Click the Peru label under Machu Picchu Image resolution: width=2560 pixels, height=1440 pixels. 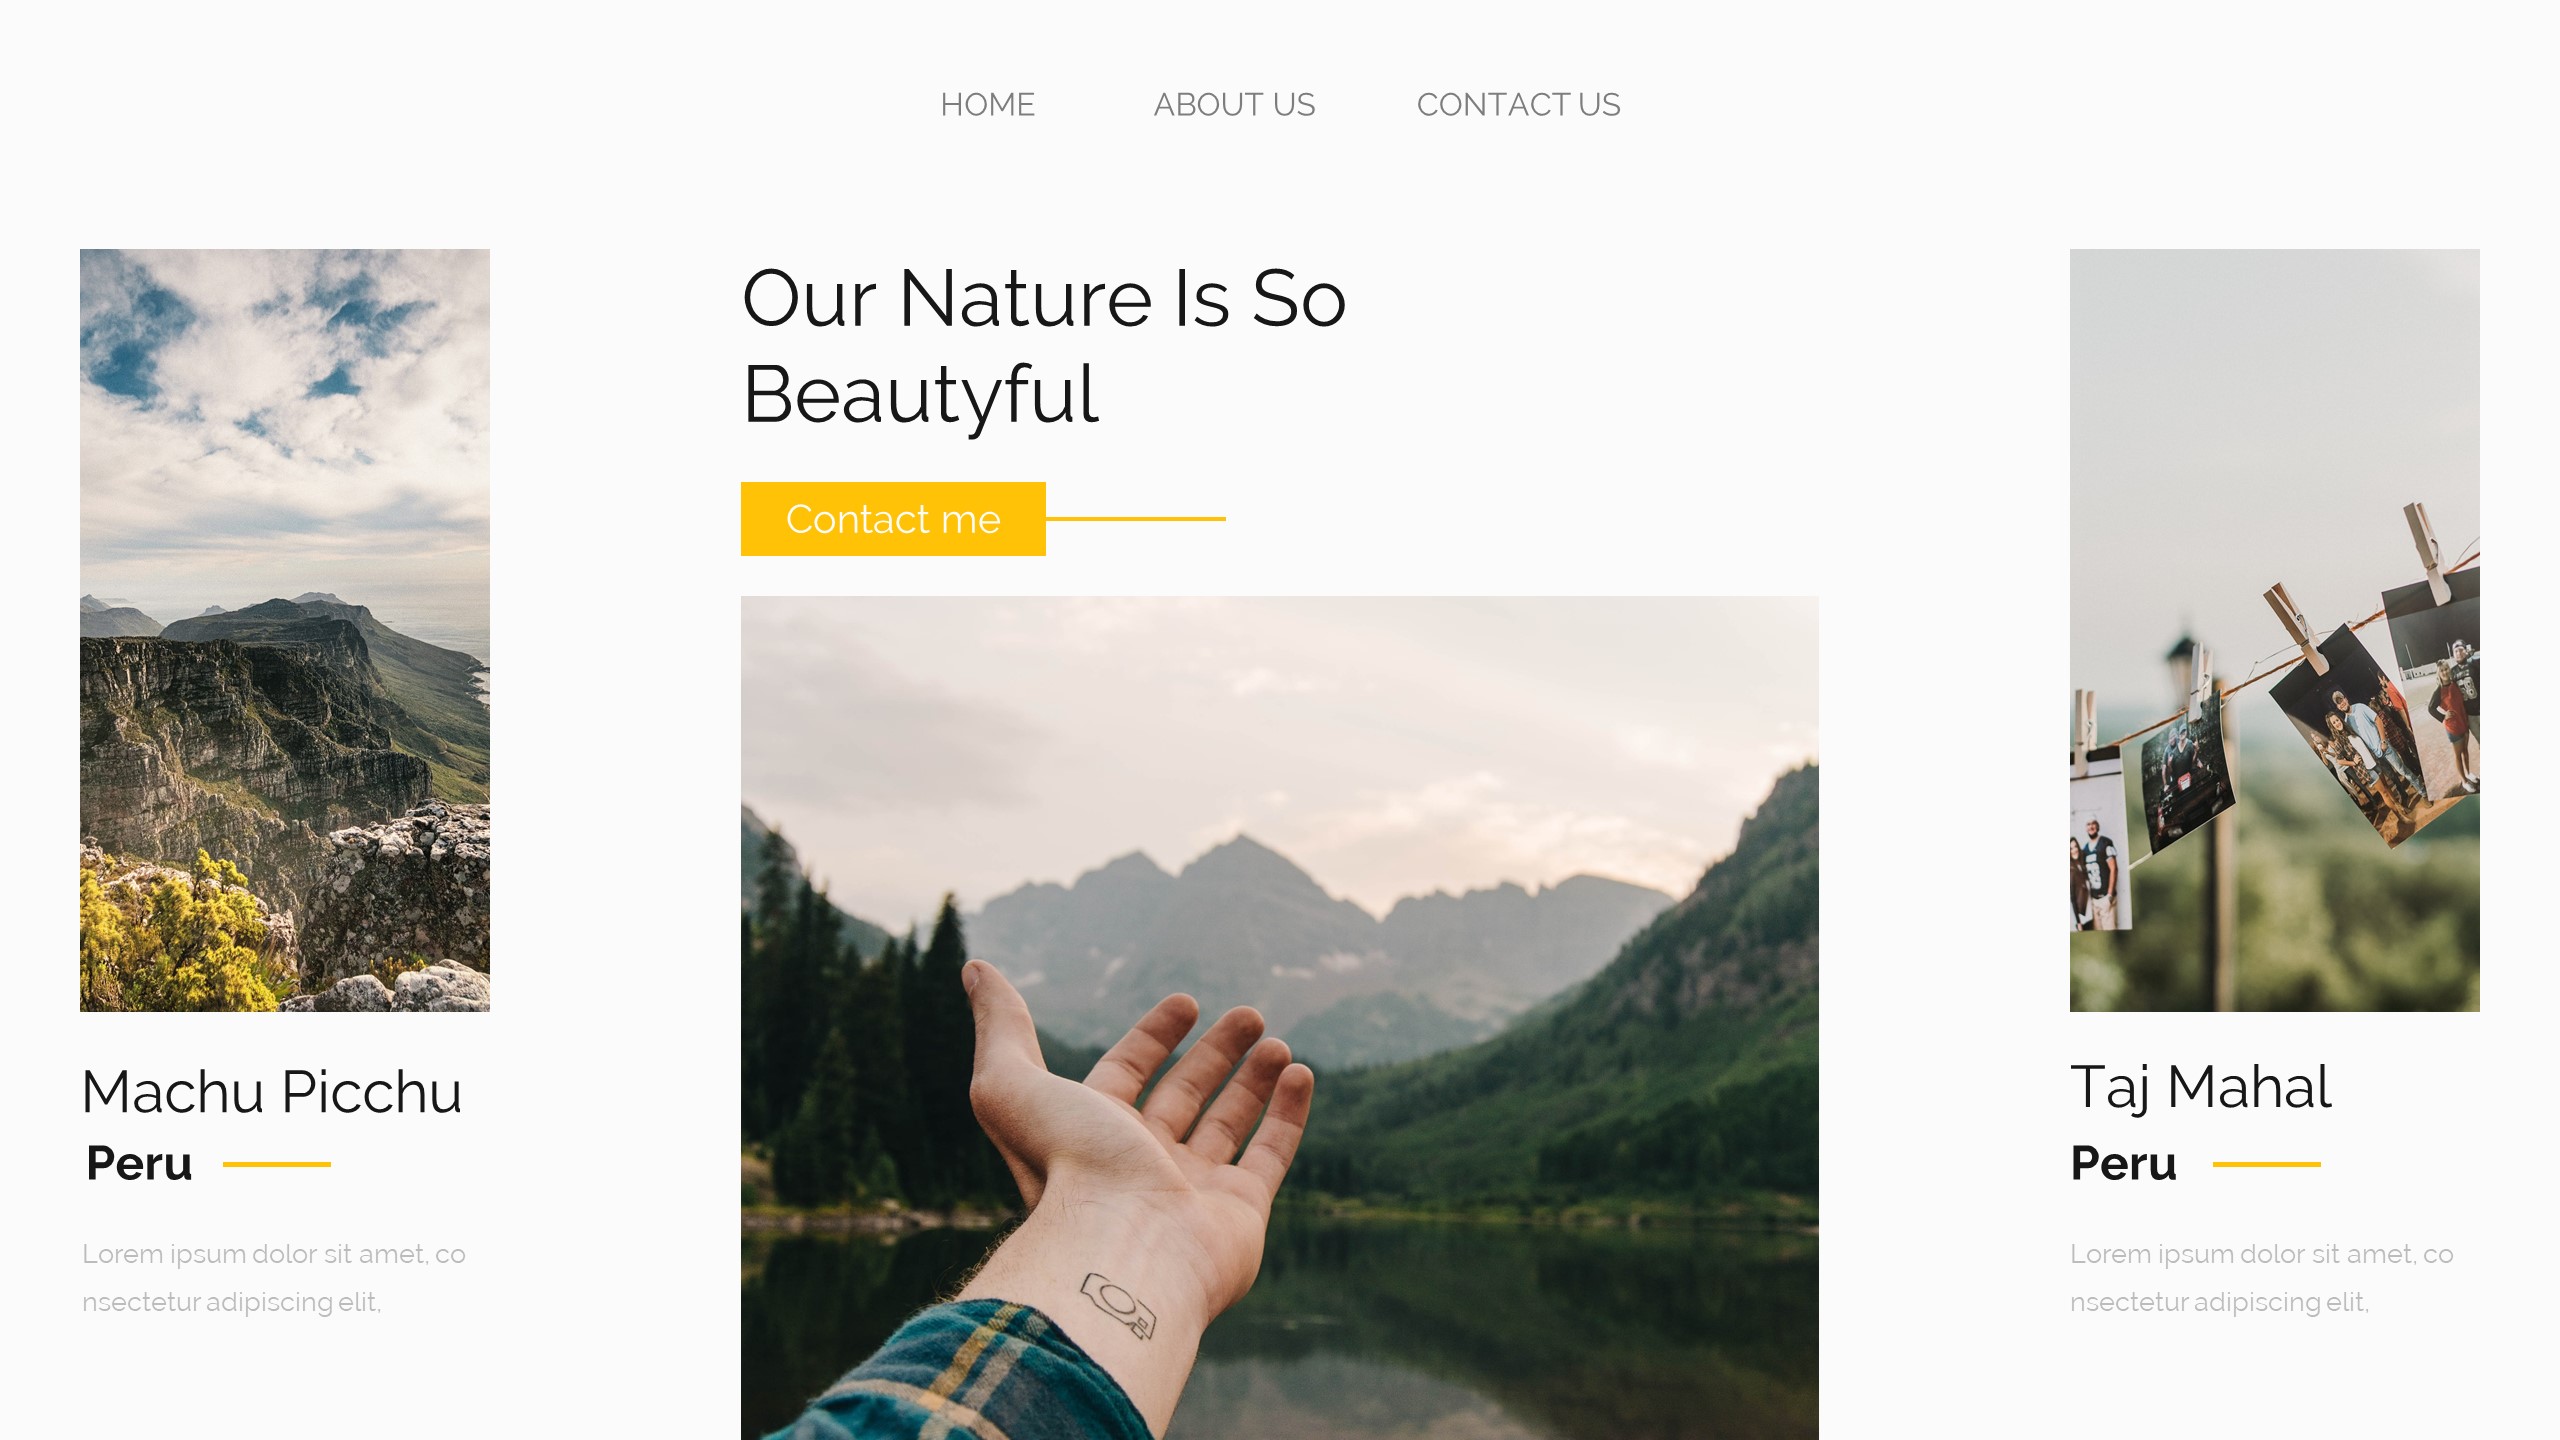[x=139, y=1163]
